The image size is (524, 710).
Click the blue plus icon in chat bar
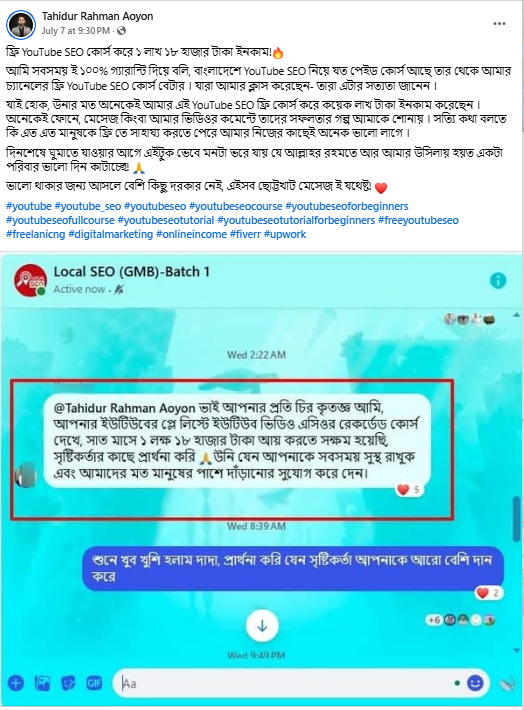point(16,683)
